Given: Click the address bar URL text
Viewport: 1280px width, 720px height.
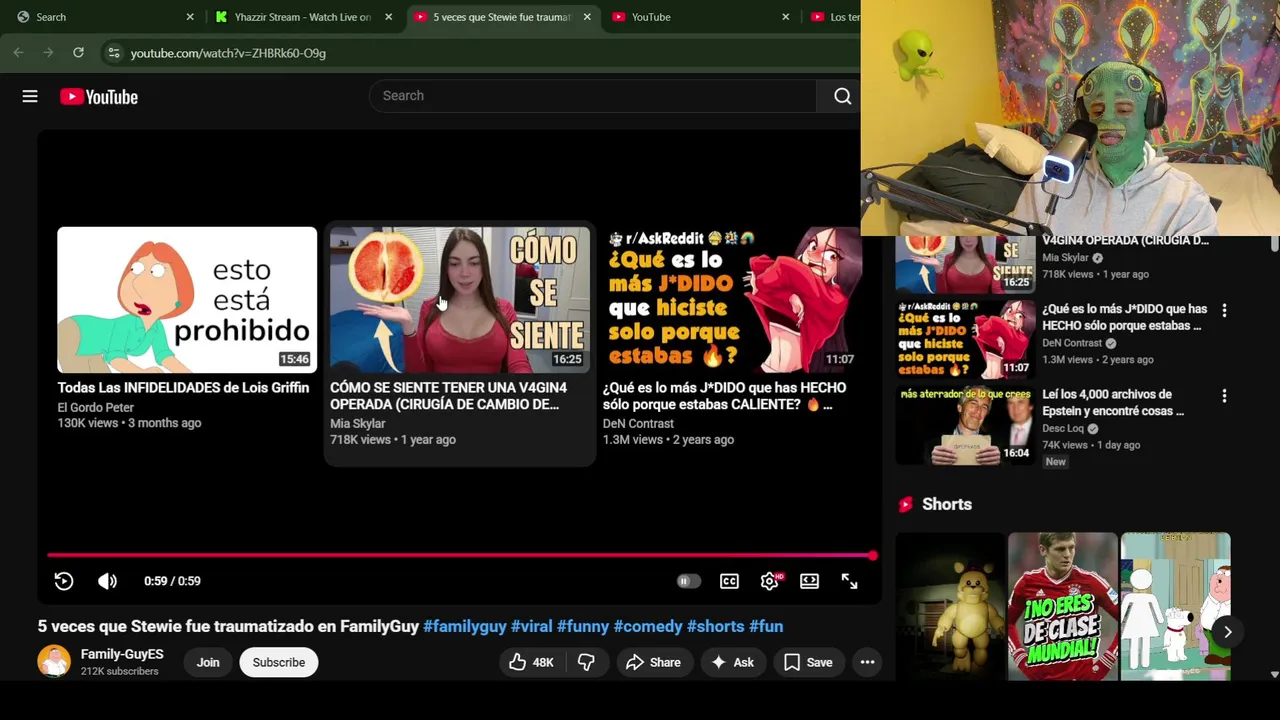Looking at the screenshot, I should (x=228, y=53).
